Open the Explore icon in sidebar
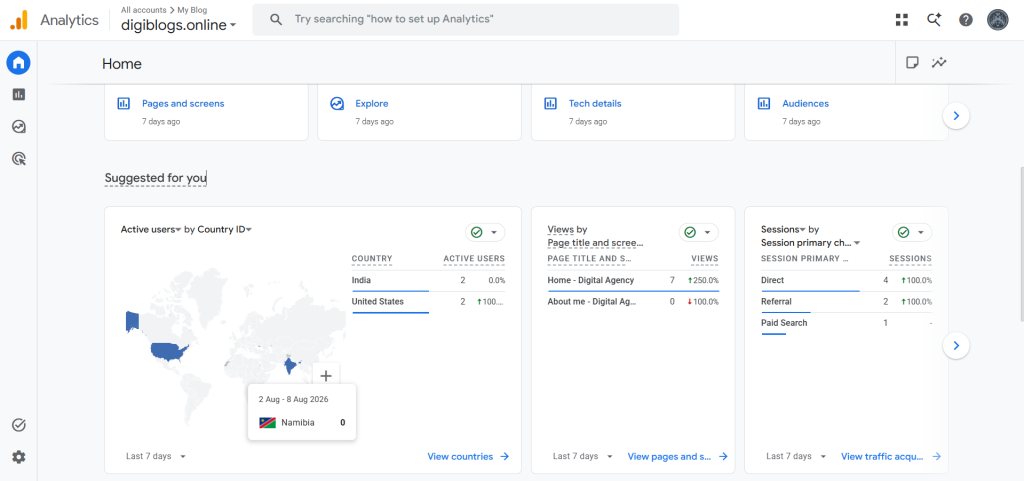The image size is (1024, 481). click(x=18, y=126)
